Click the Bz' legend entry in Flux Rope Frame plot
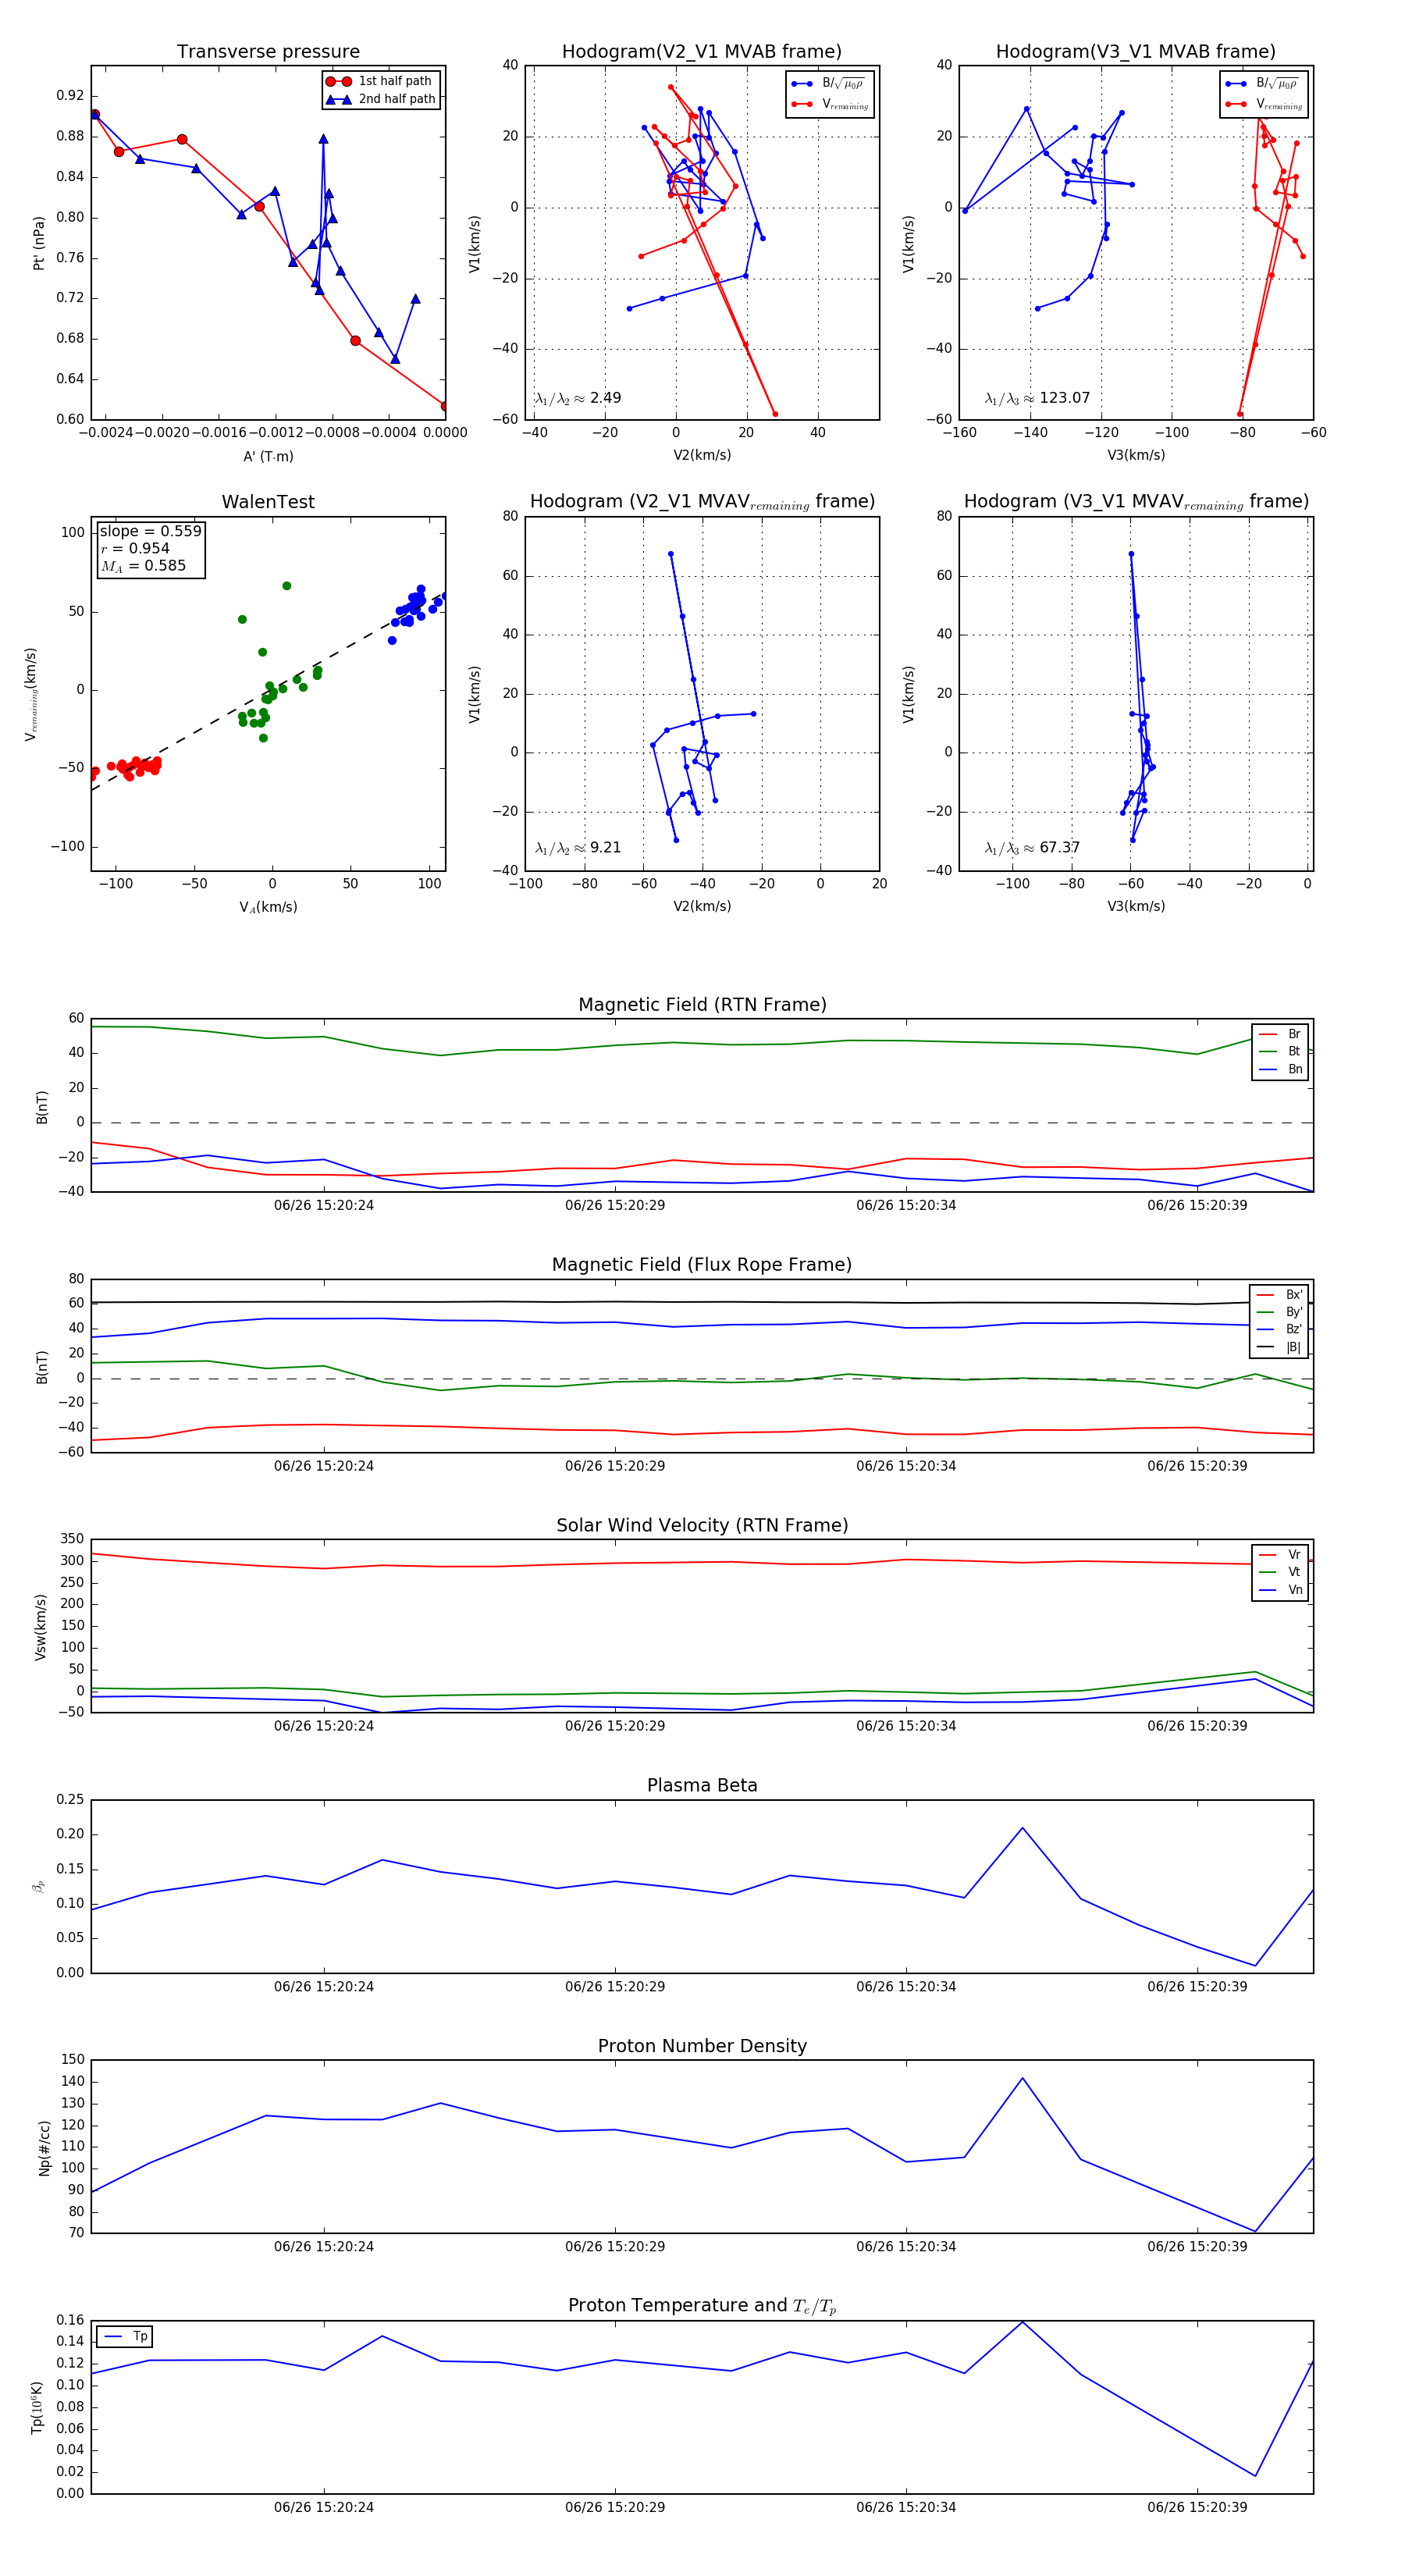The image size is (1405, 2576). (x=1279, y=1329)
